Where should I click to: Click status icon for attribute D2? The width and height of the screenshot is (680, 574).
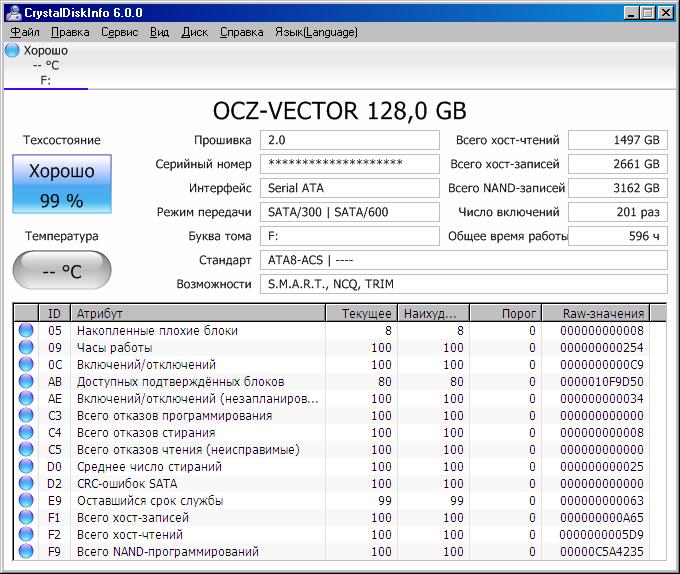tap(26, 483)
